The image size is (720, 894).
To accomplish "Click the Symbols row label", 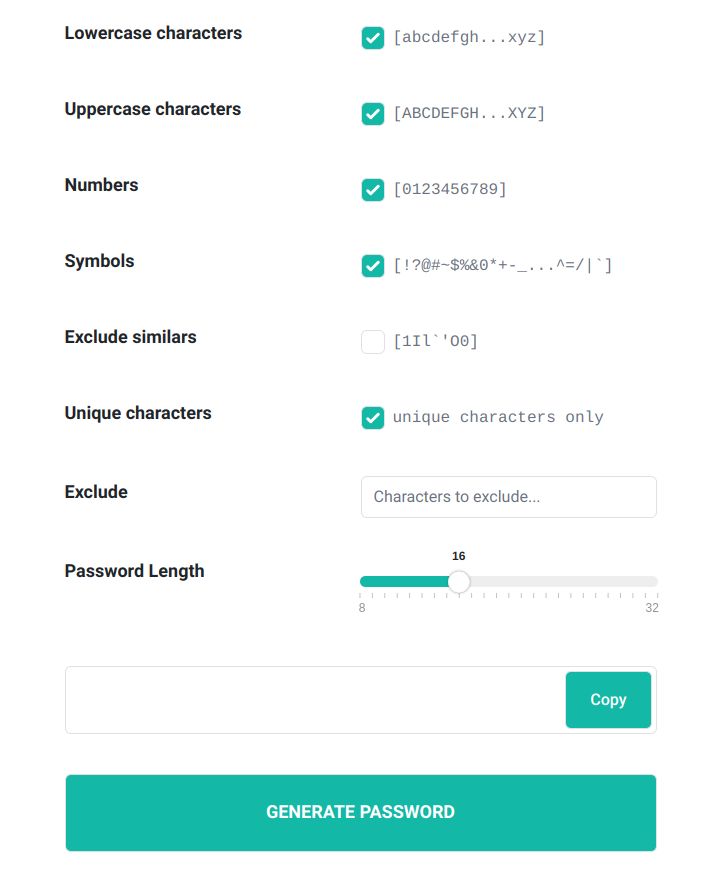I will [99, 261].
